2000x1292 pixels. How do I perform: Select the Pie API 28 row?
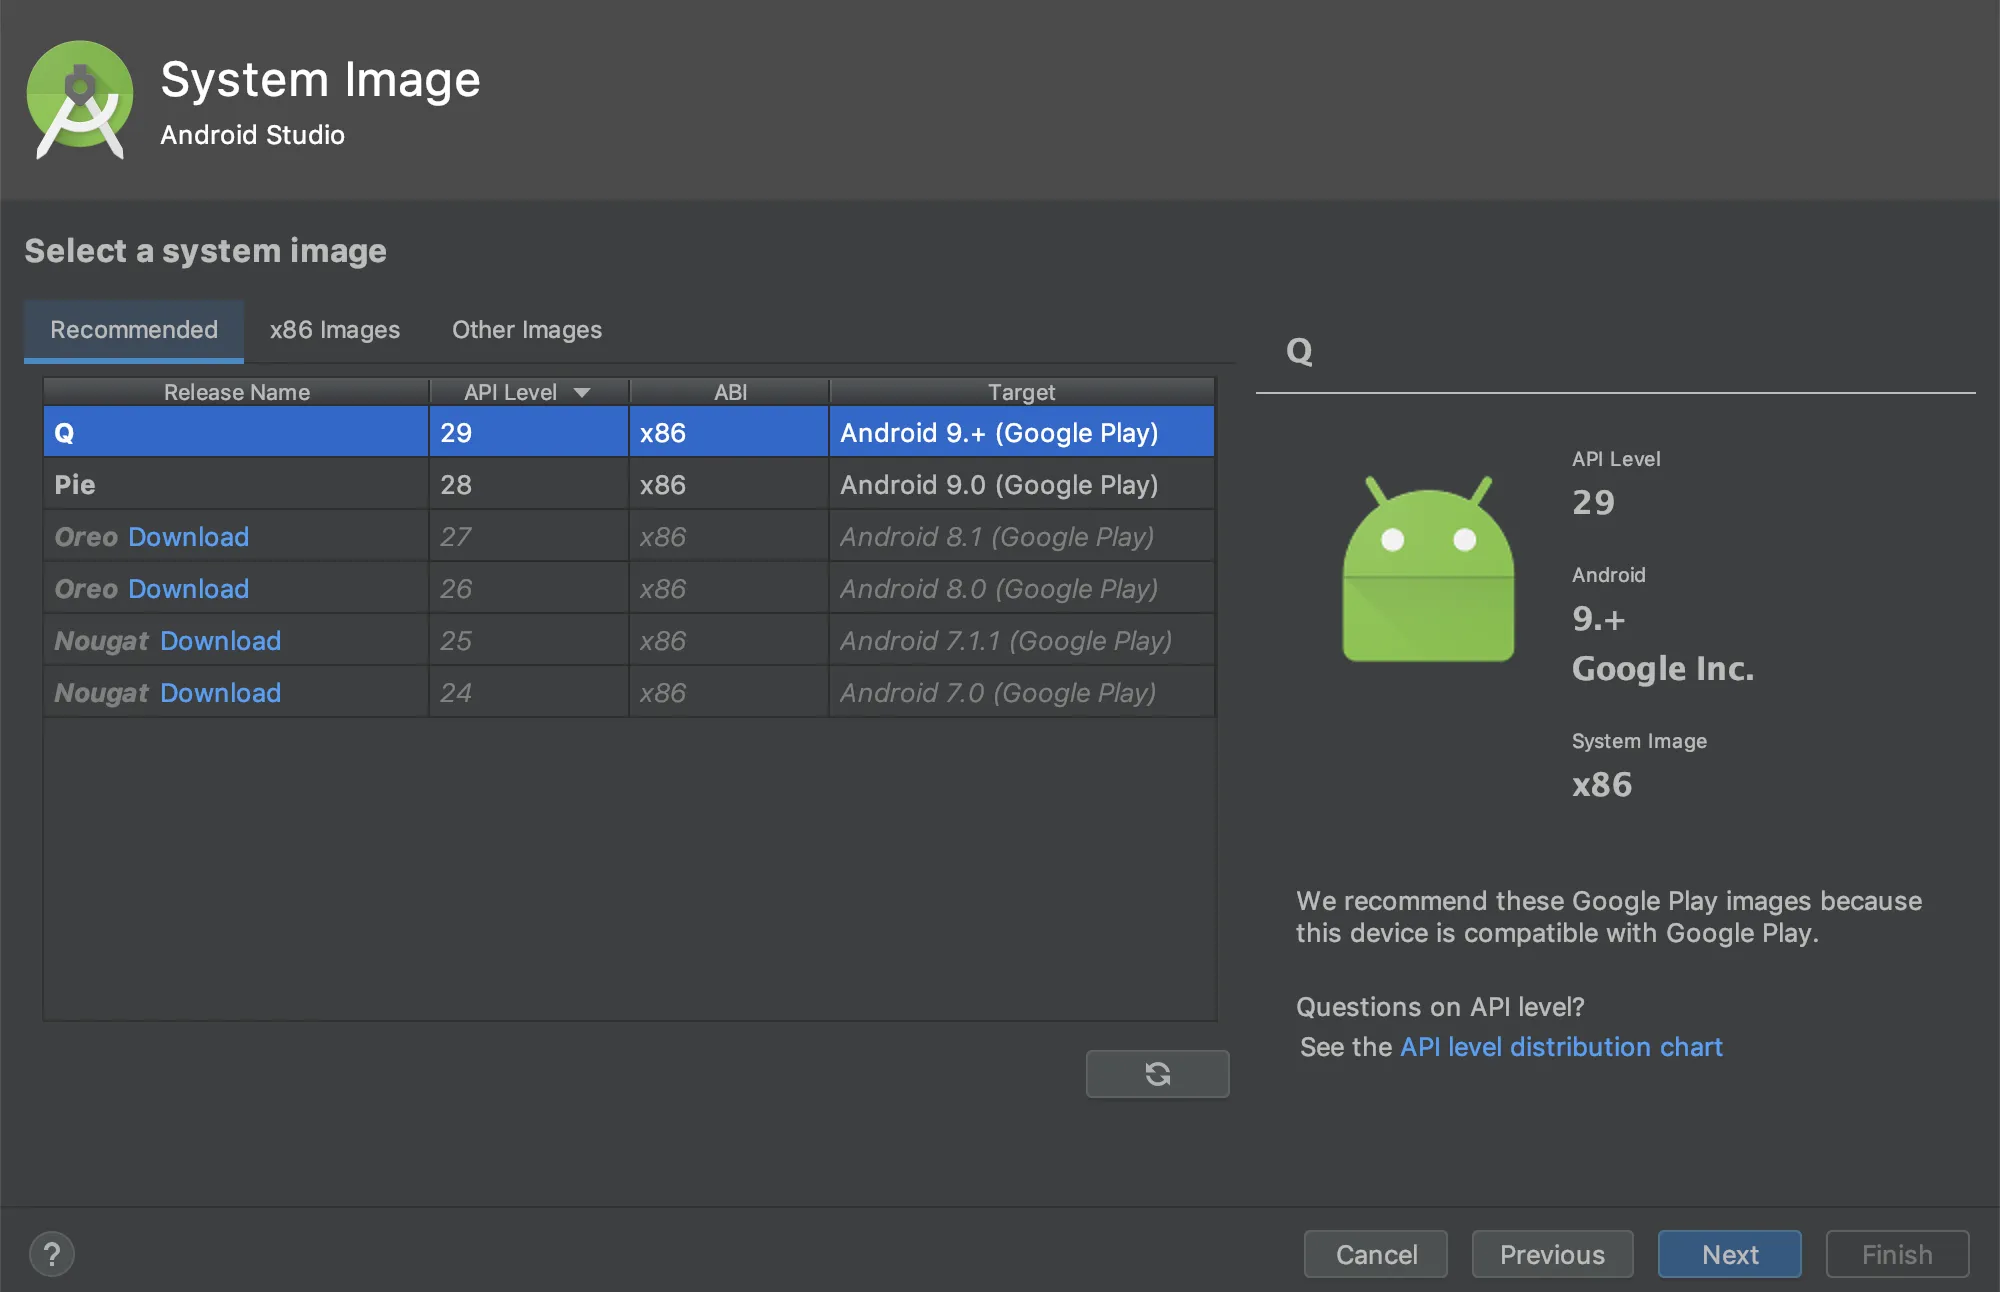(x=236, y=485)
